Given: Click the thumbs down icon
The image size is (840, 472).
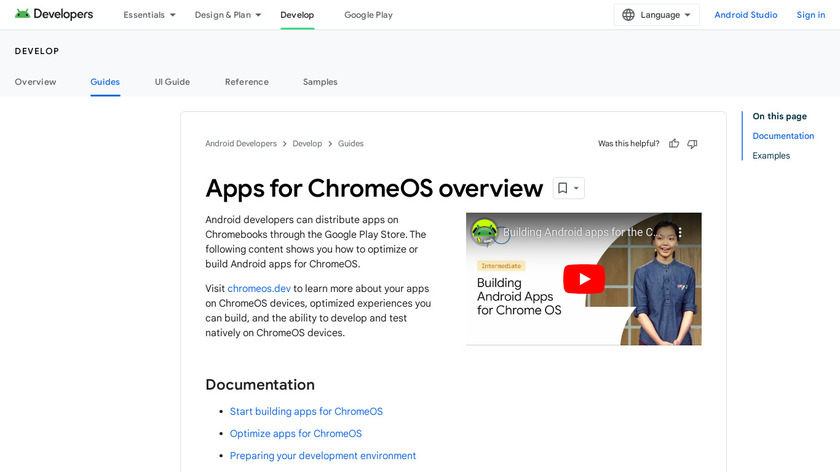Looking at the screenshot, I should click(x=692, y=144).
